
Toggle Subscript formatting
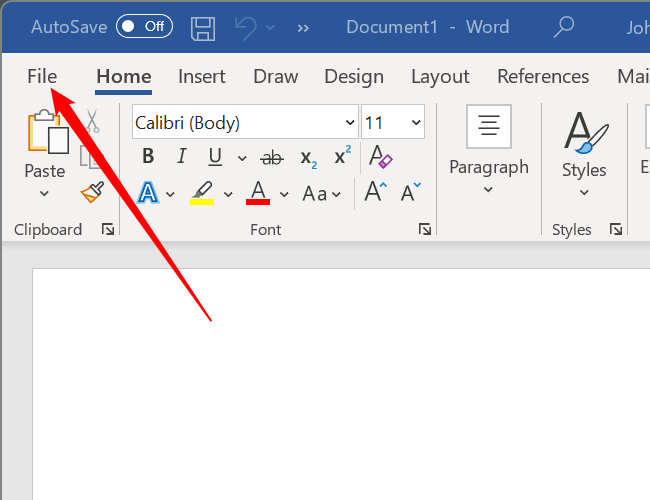pyautogui.click(x=308, y=158)
